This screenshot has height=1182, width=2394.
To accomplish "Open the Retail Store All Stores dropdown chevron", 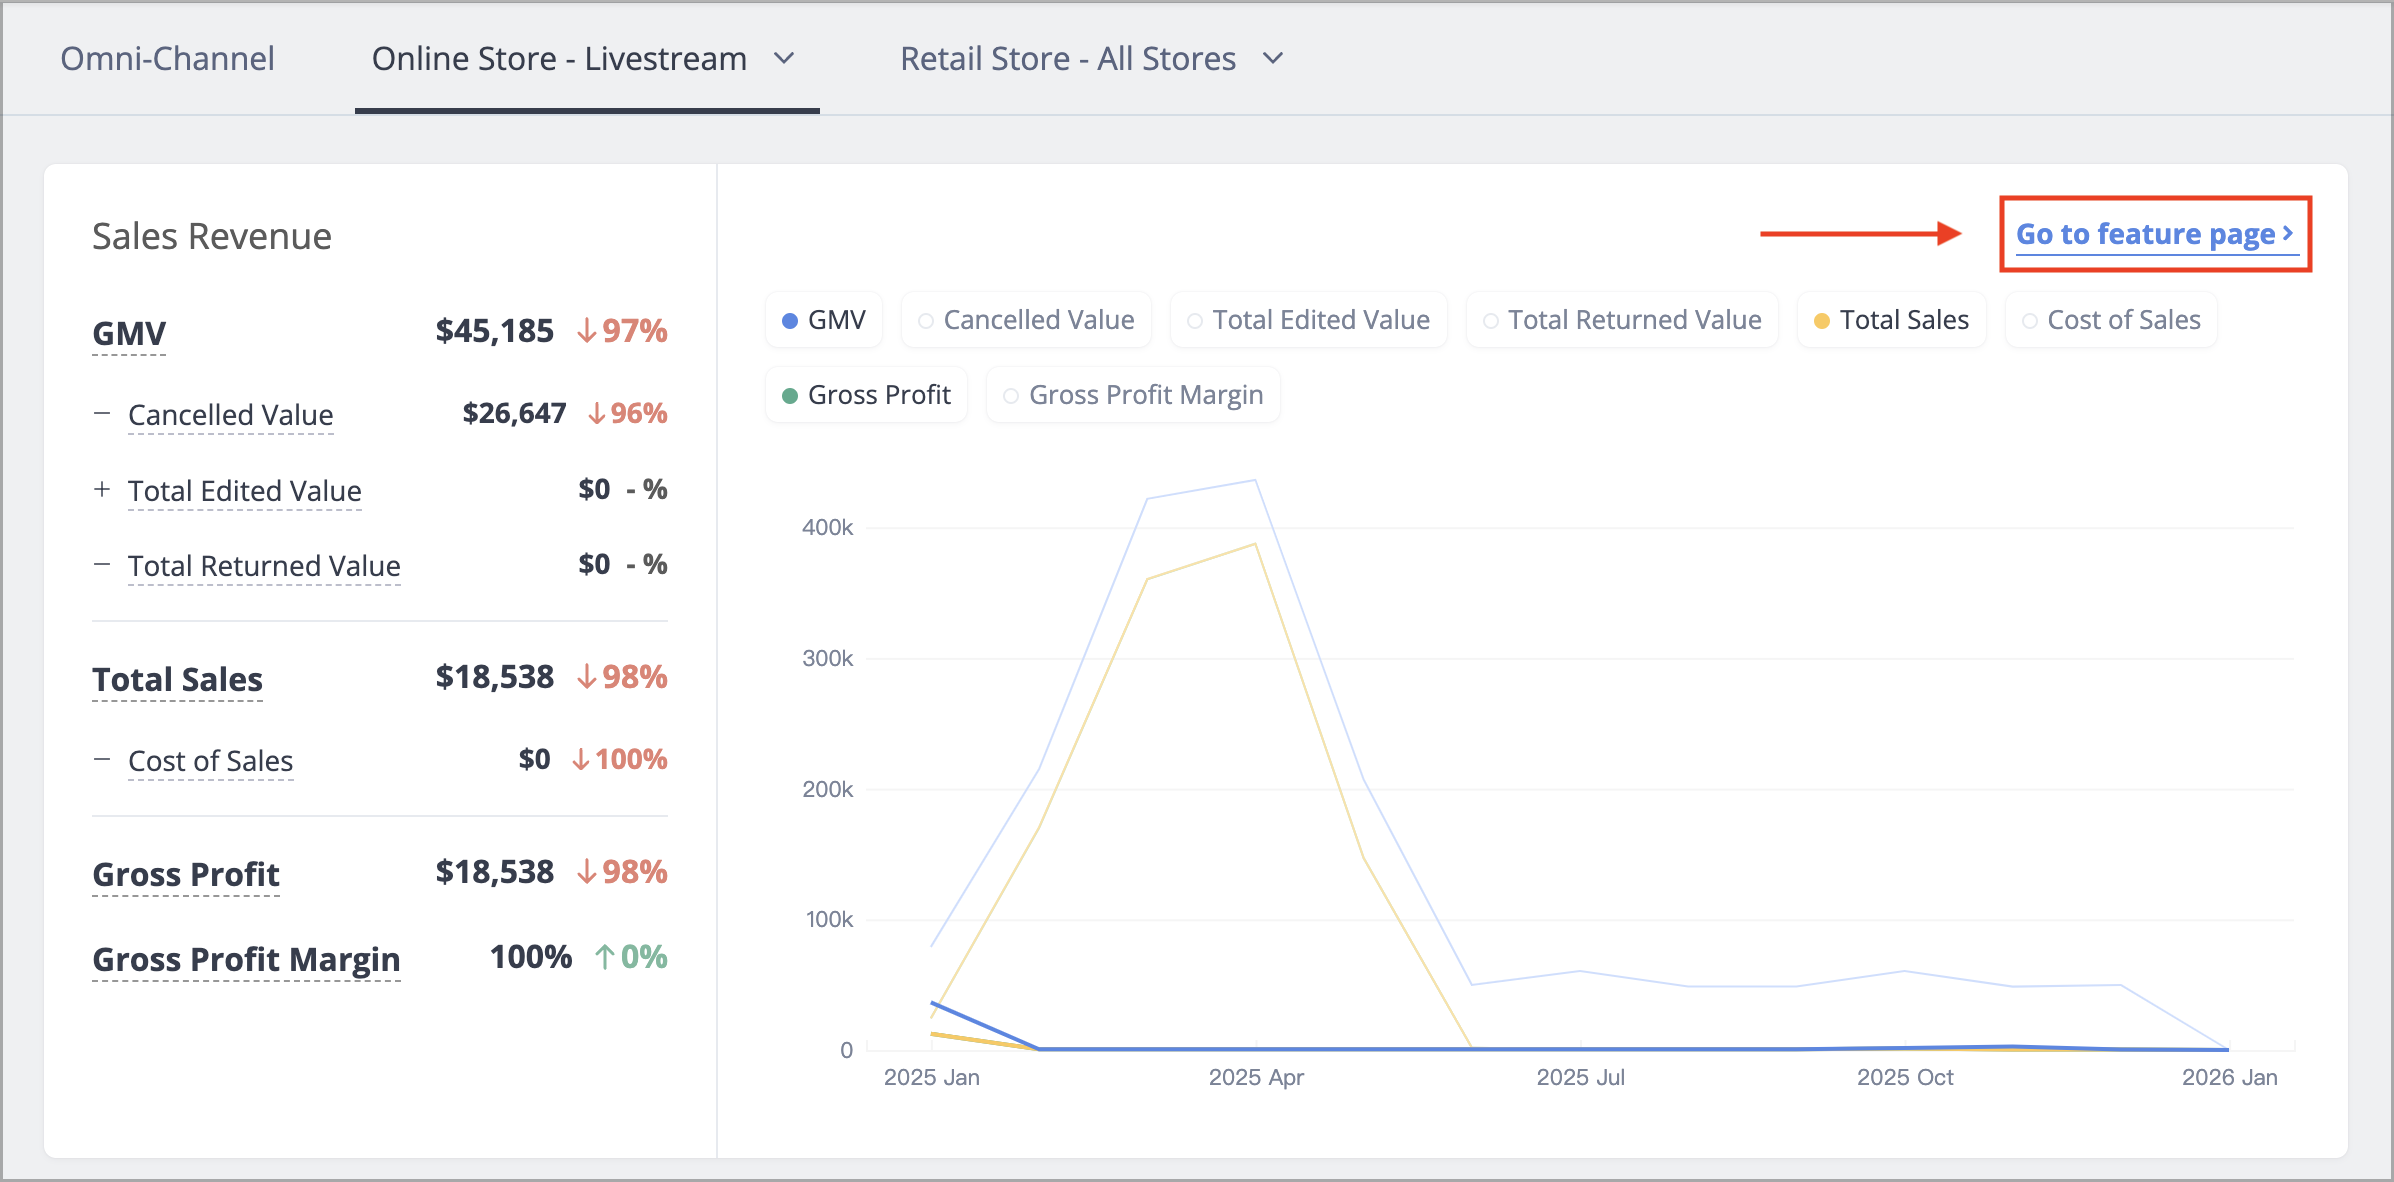I will [x=1273, y=59].
